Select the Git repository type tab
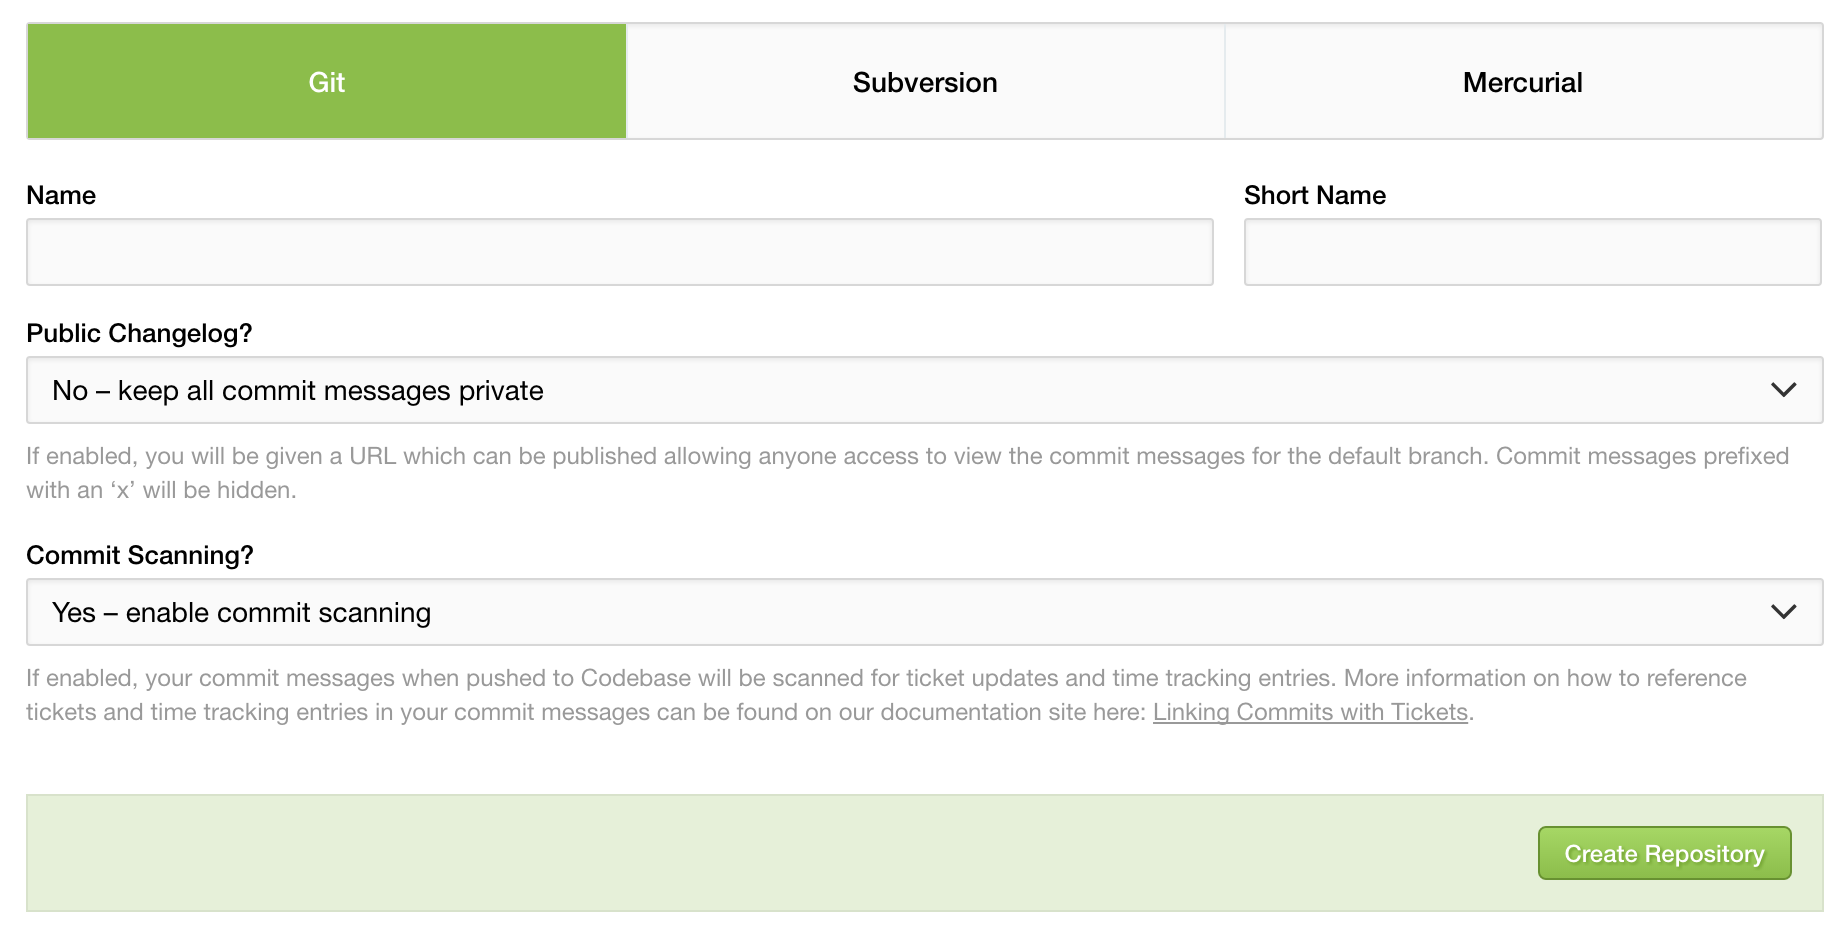The height and width of the screenshot is (940, 1846). (x=327, y=82)
